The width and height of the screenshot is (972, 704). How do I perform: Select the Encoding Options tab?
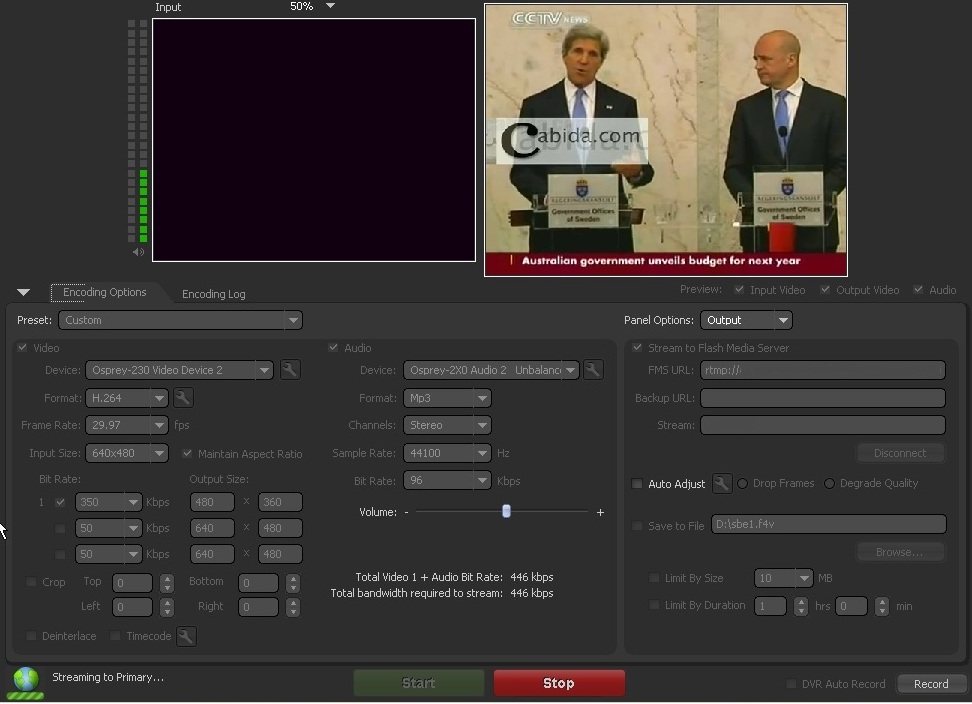pyautogui.click(x=104, y=292)
